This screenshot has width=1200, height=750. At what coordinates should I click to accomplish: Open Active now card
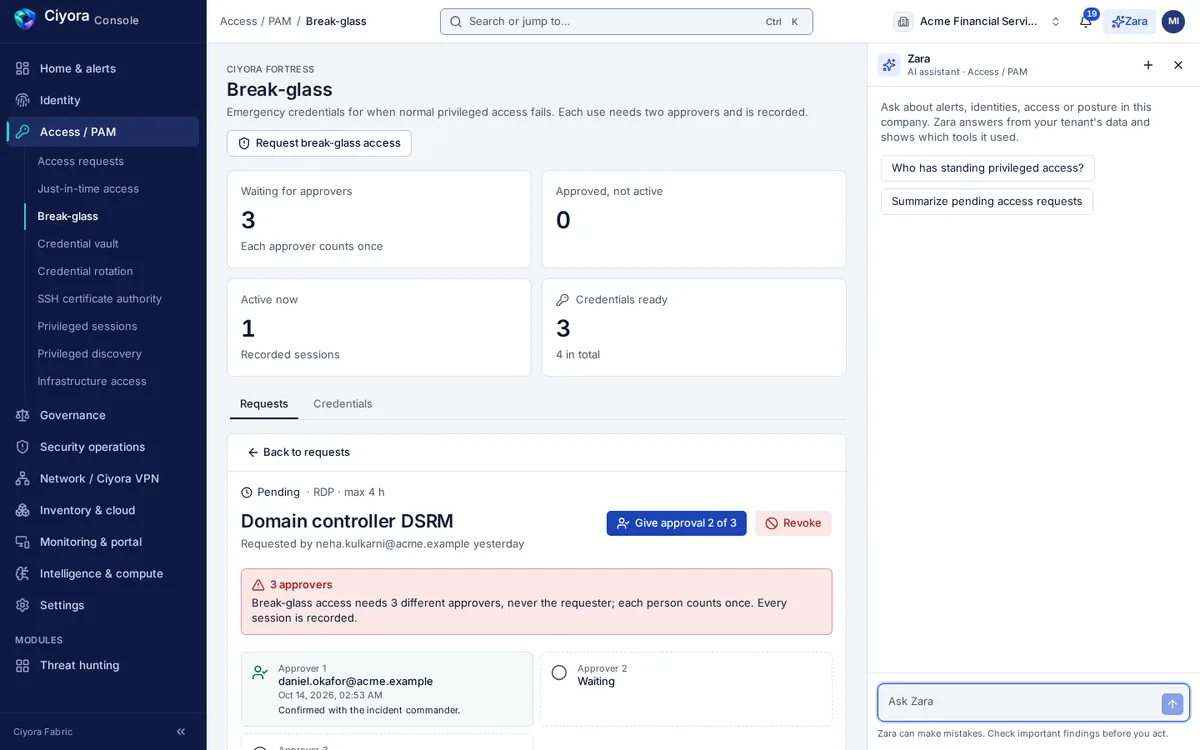[379, 327]
